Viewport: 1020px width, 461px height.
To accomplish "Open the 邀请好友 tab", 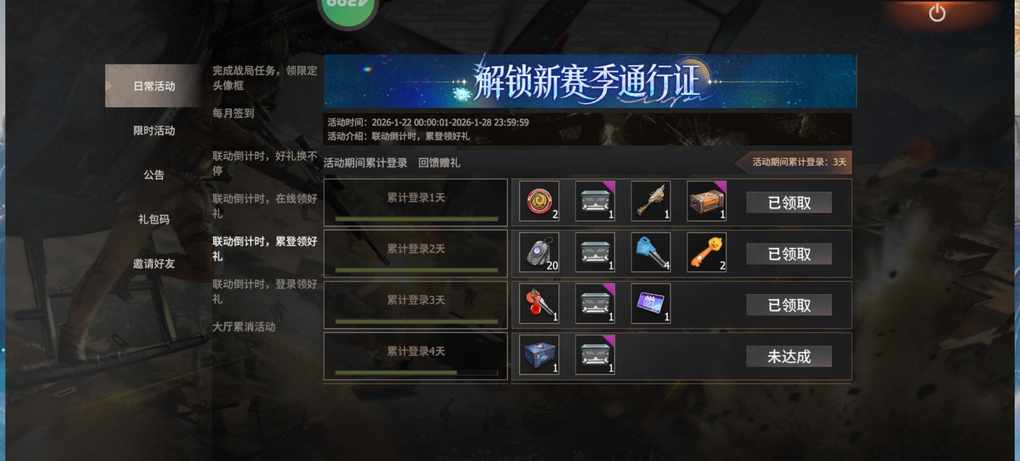I will pyautogui.click(x=154, y=264).
